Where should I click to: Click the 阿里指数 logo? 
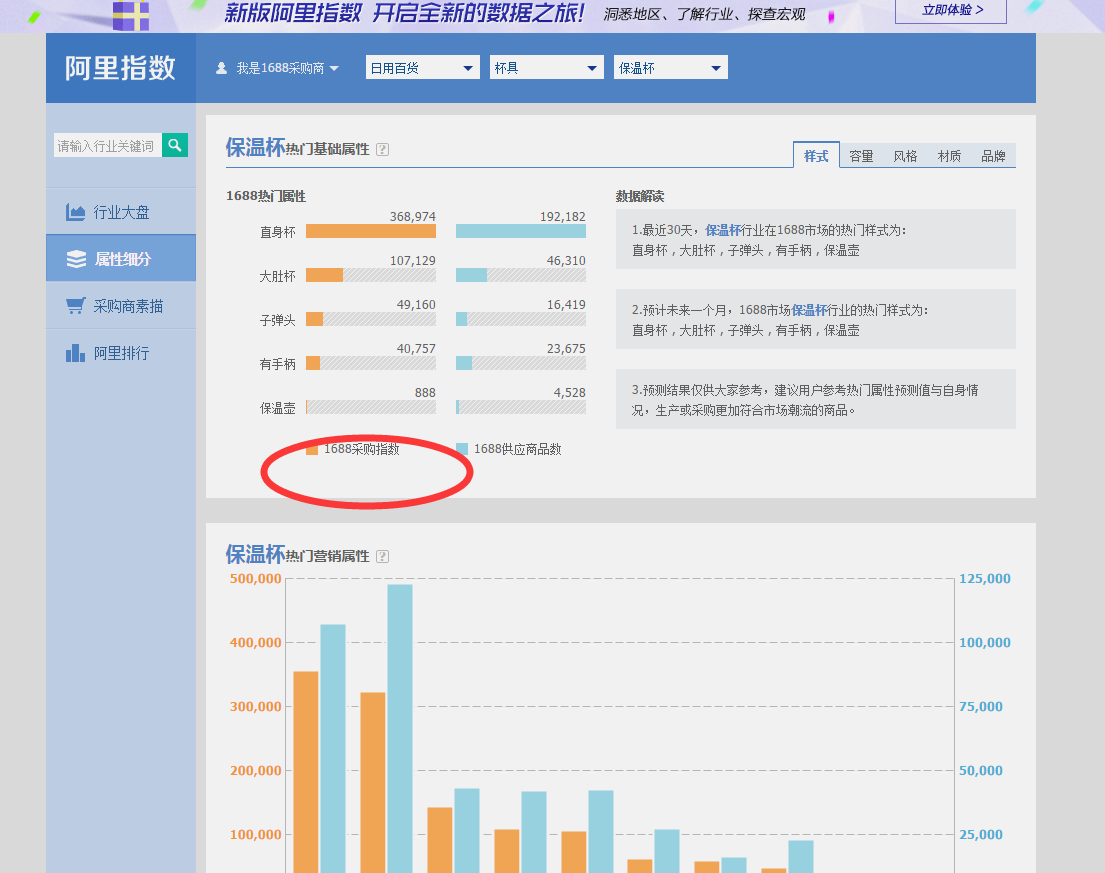click(121, 68)
